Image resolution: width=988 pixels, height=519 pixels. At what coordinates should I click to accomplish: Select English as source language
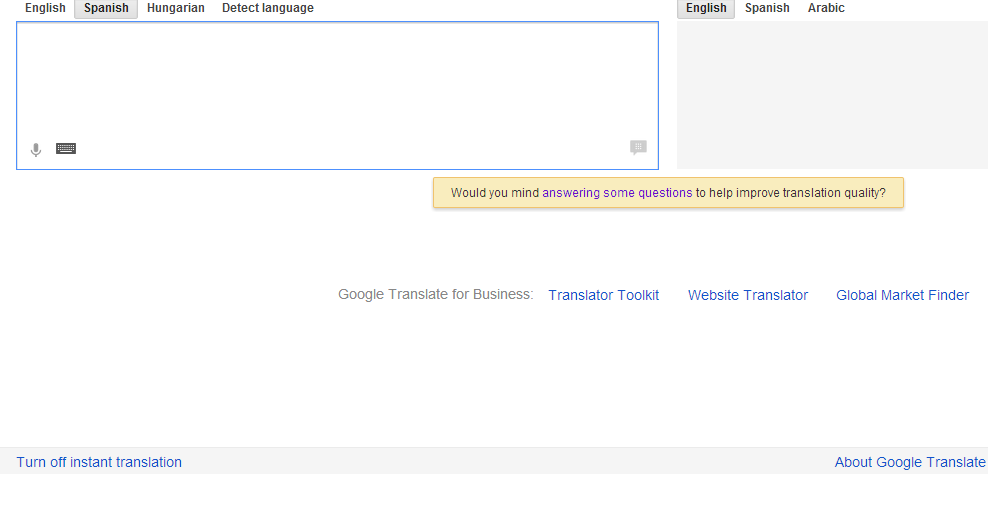[x=45, y=8]
